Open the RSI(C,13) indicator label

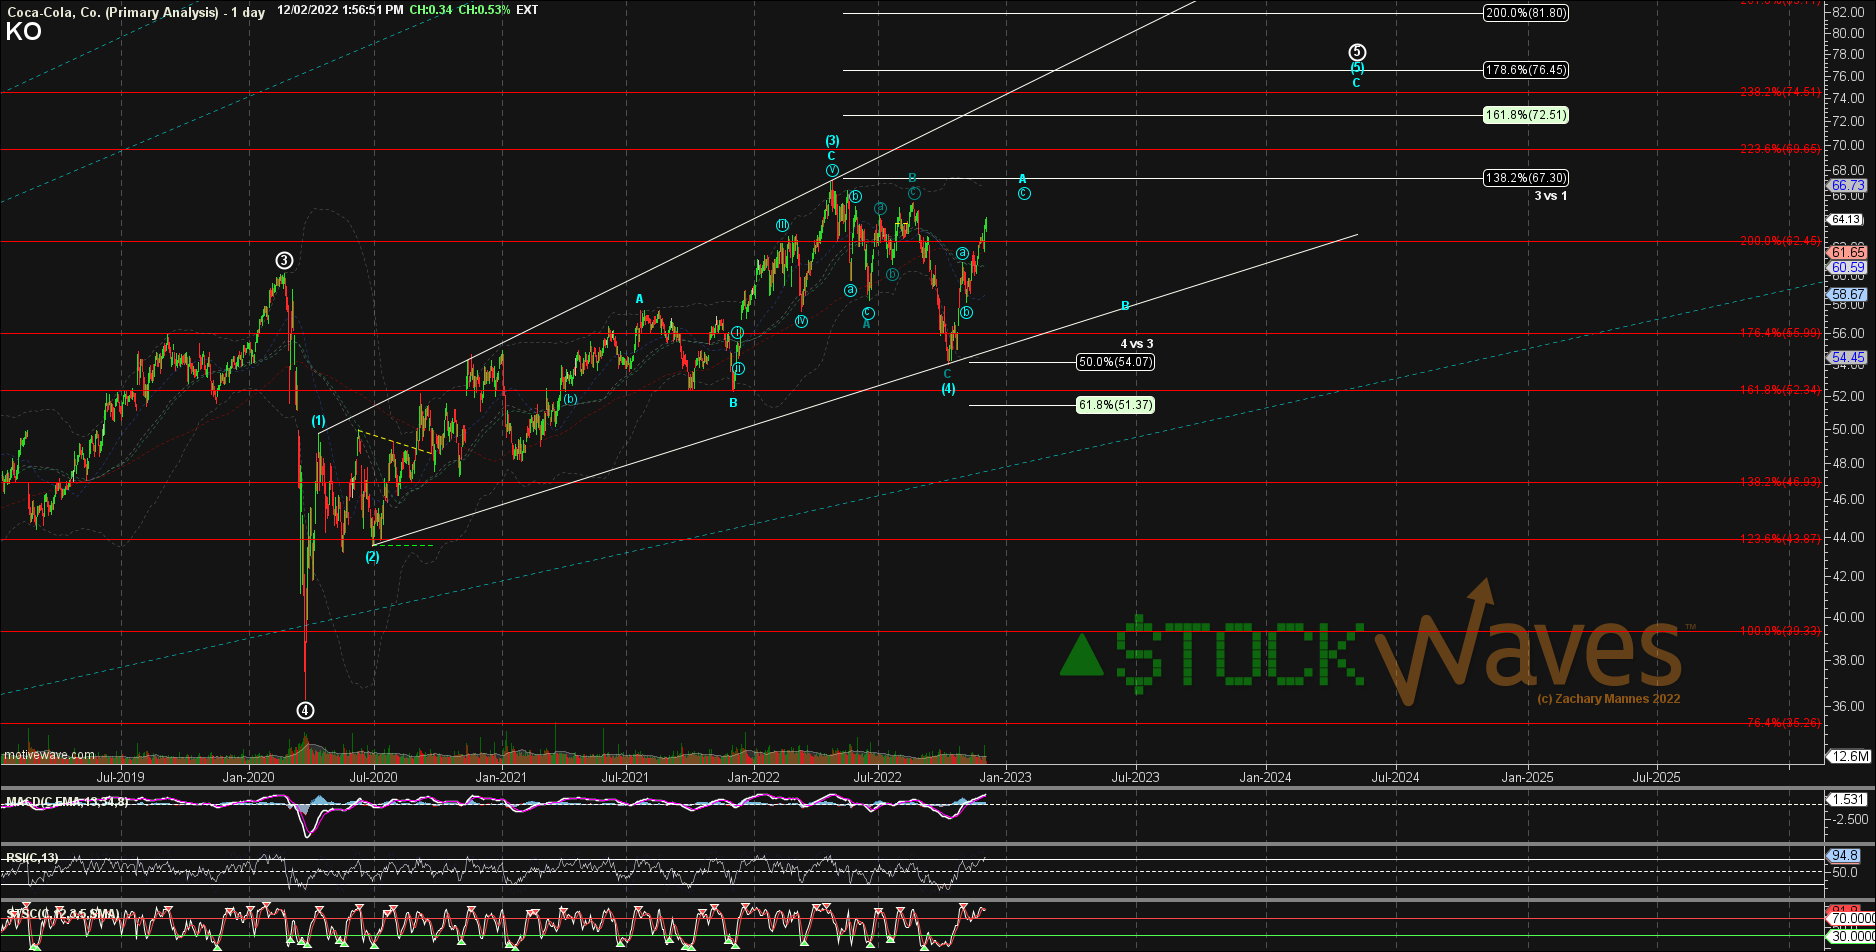point(32,858)
